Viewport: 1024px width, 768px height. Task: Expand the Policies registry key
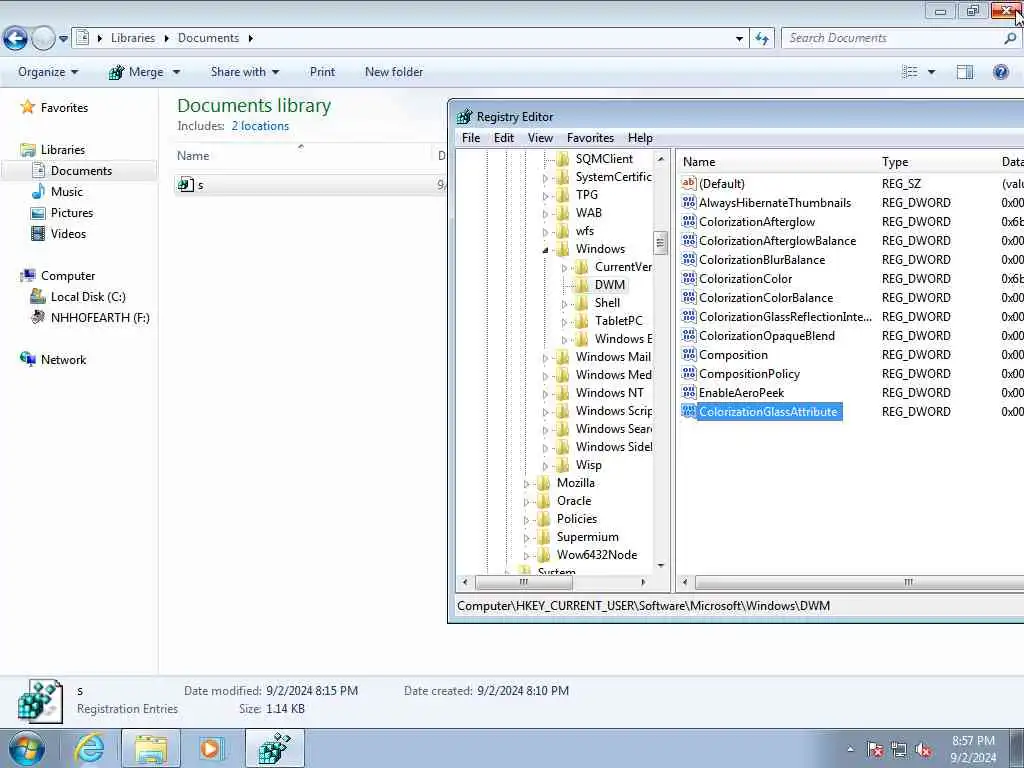point(526,520)
